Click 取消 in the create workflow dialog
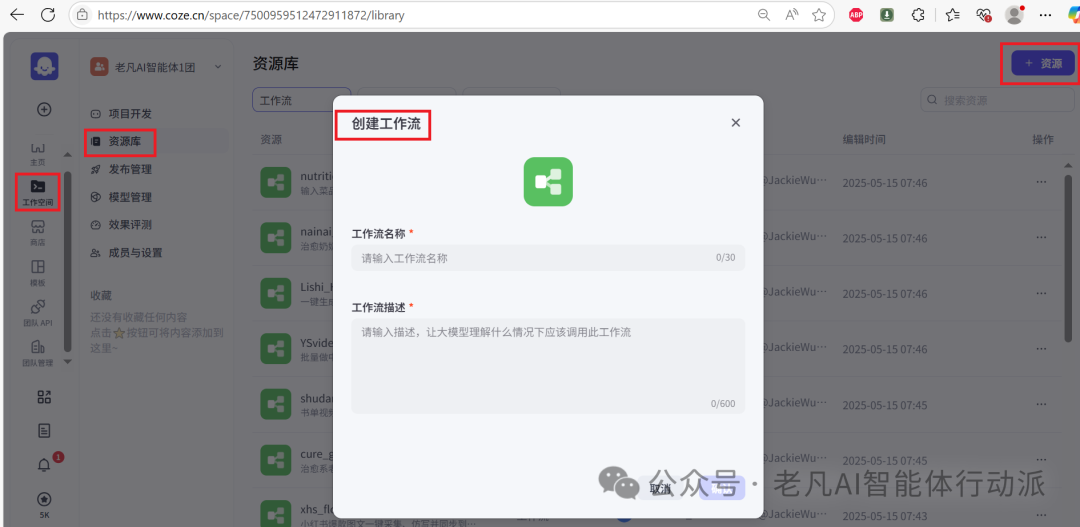1080x527 pixels. click(x=661, y=488)
